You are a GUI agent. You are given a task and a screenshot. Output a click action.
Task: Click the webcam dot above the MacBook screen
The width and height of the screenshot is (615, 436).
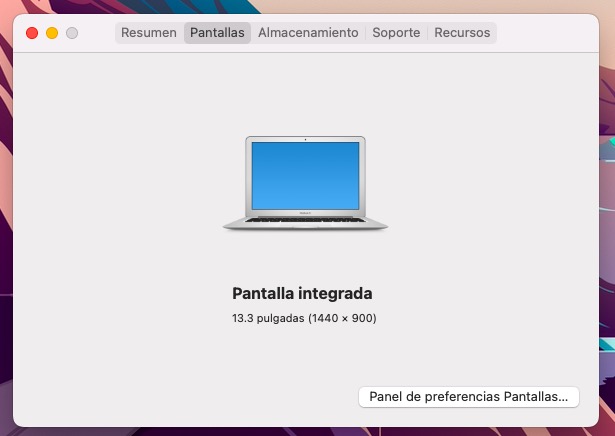pyautogui.click(x=305, y=139)
